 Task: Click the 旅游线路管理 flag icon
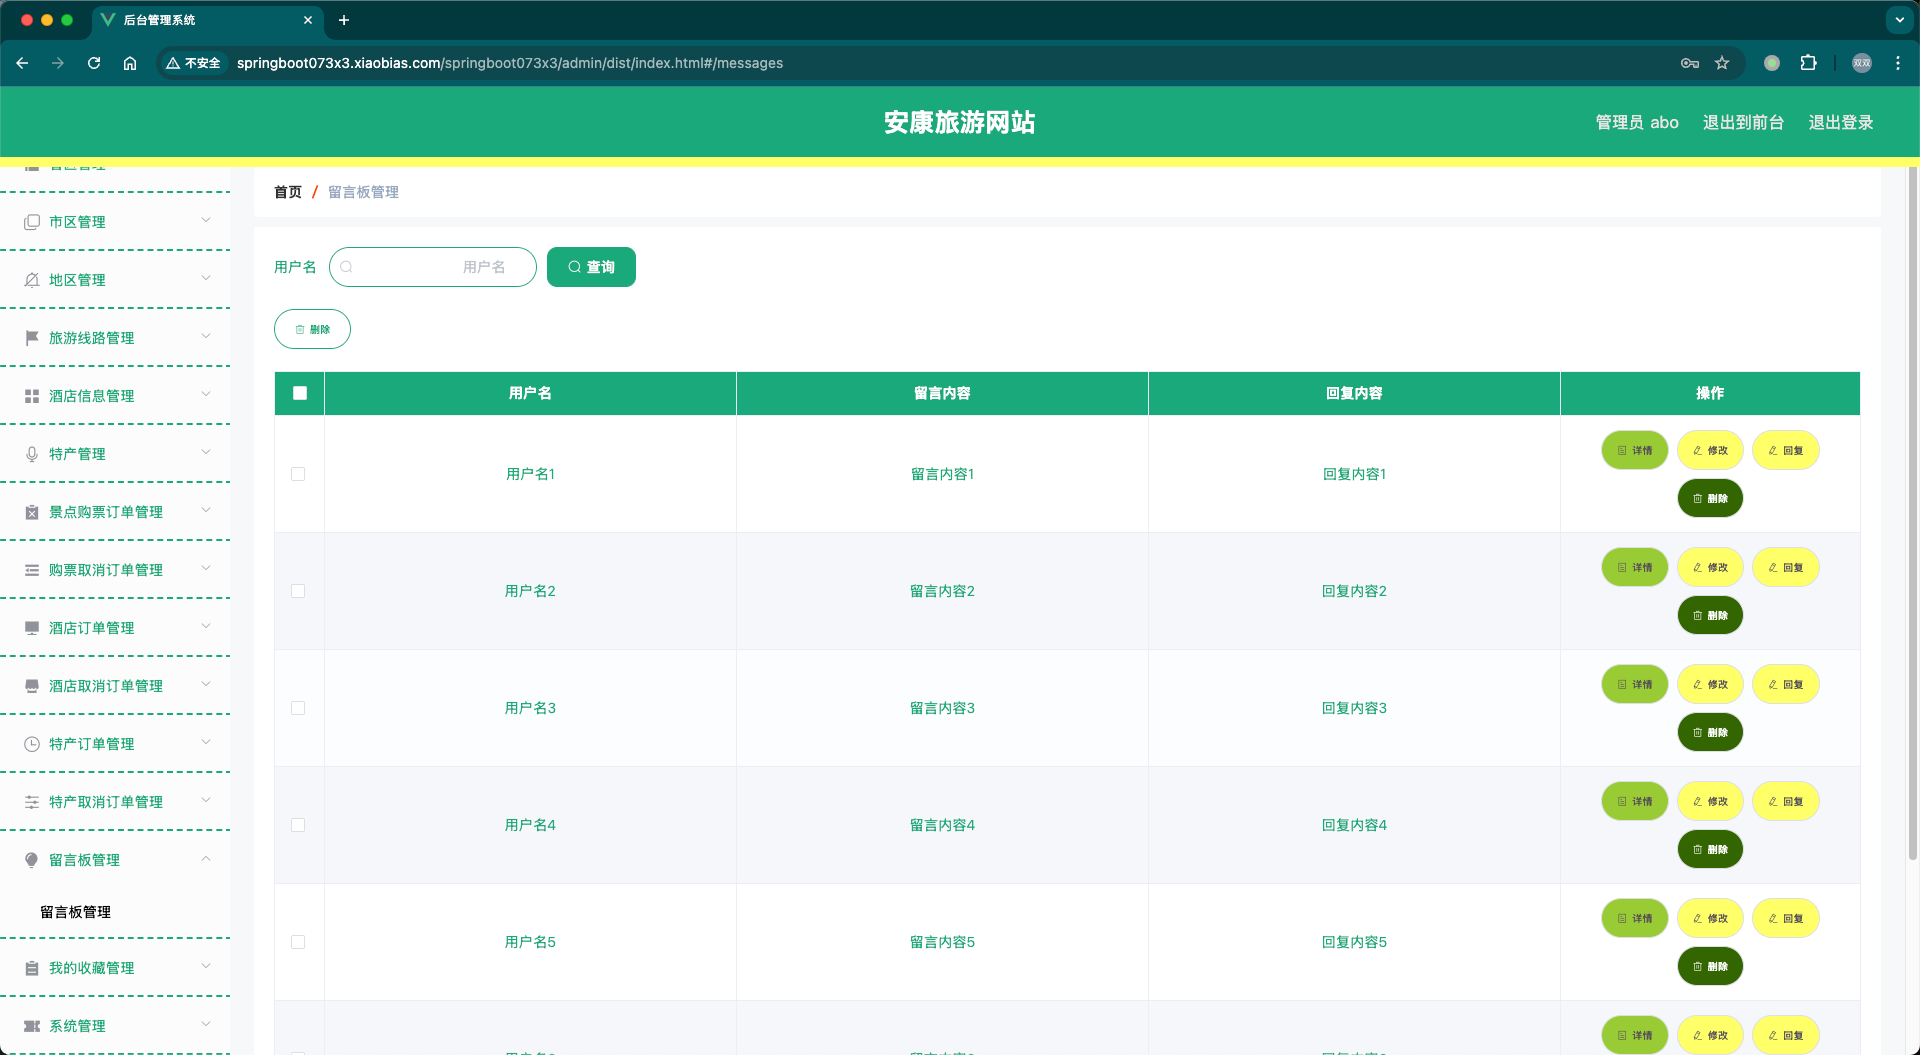pyautogui.click(x=32, y=338)
